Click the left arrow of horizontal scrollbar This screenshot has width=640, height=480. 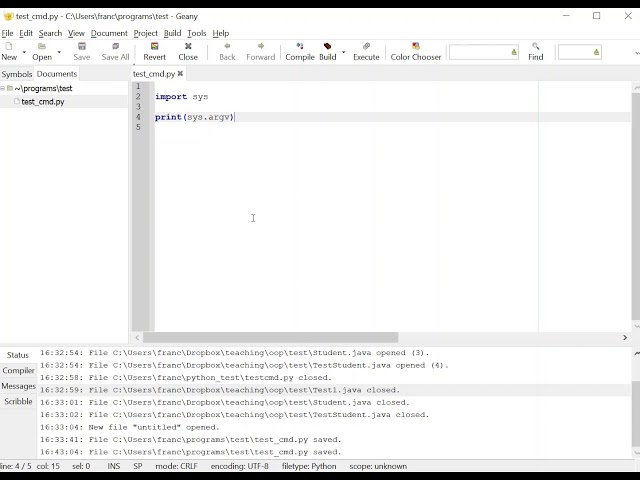click(137, 338)
